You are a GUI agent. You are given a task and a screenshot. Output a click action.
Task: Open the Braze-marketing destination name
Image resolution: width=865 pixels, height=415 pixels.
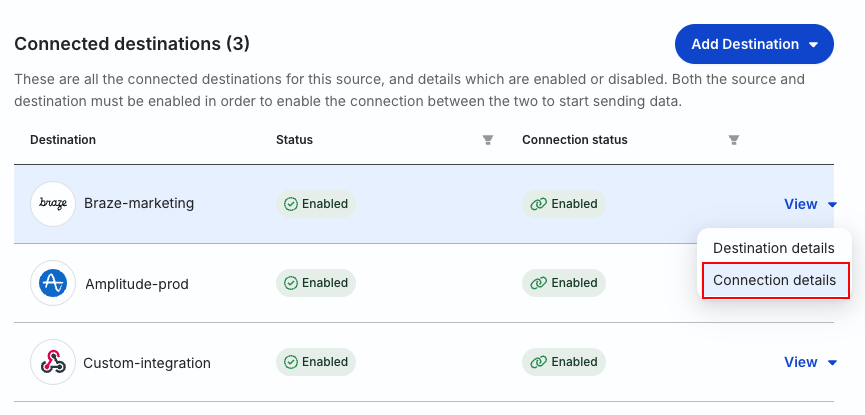click(x=139, y=204)
